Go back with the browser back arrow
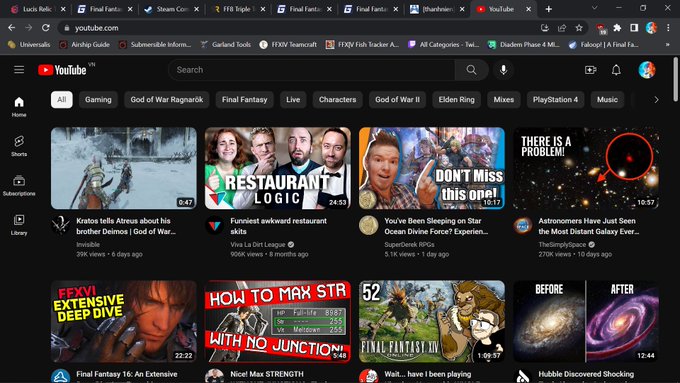Screen dimensions: 680x383 coord(11,28)
